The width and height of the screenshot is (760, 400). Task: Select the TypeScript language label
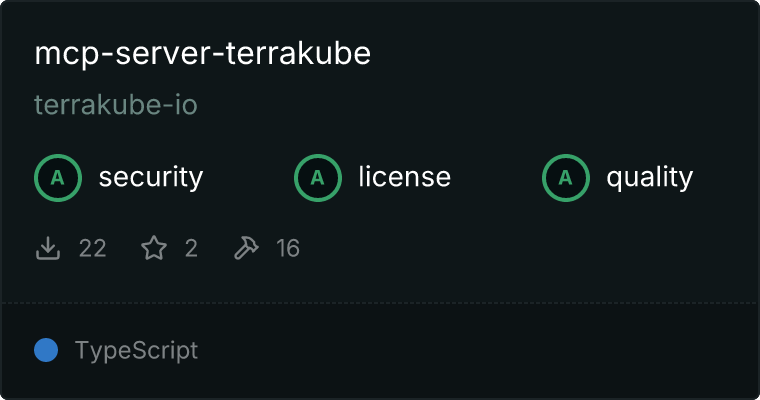pos(136,351)
